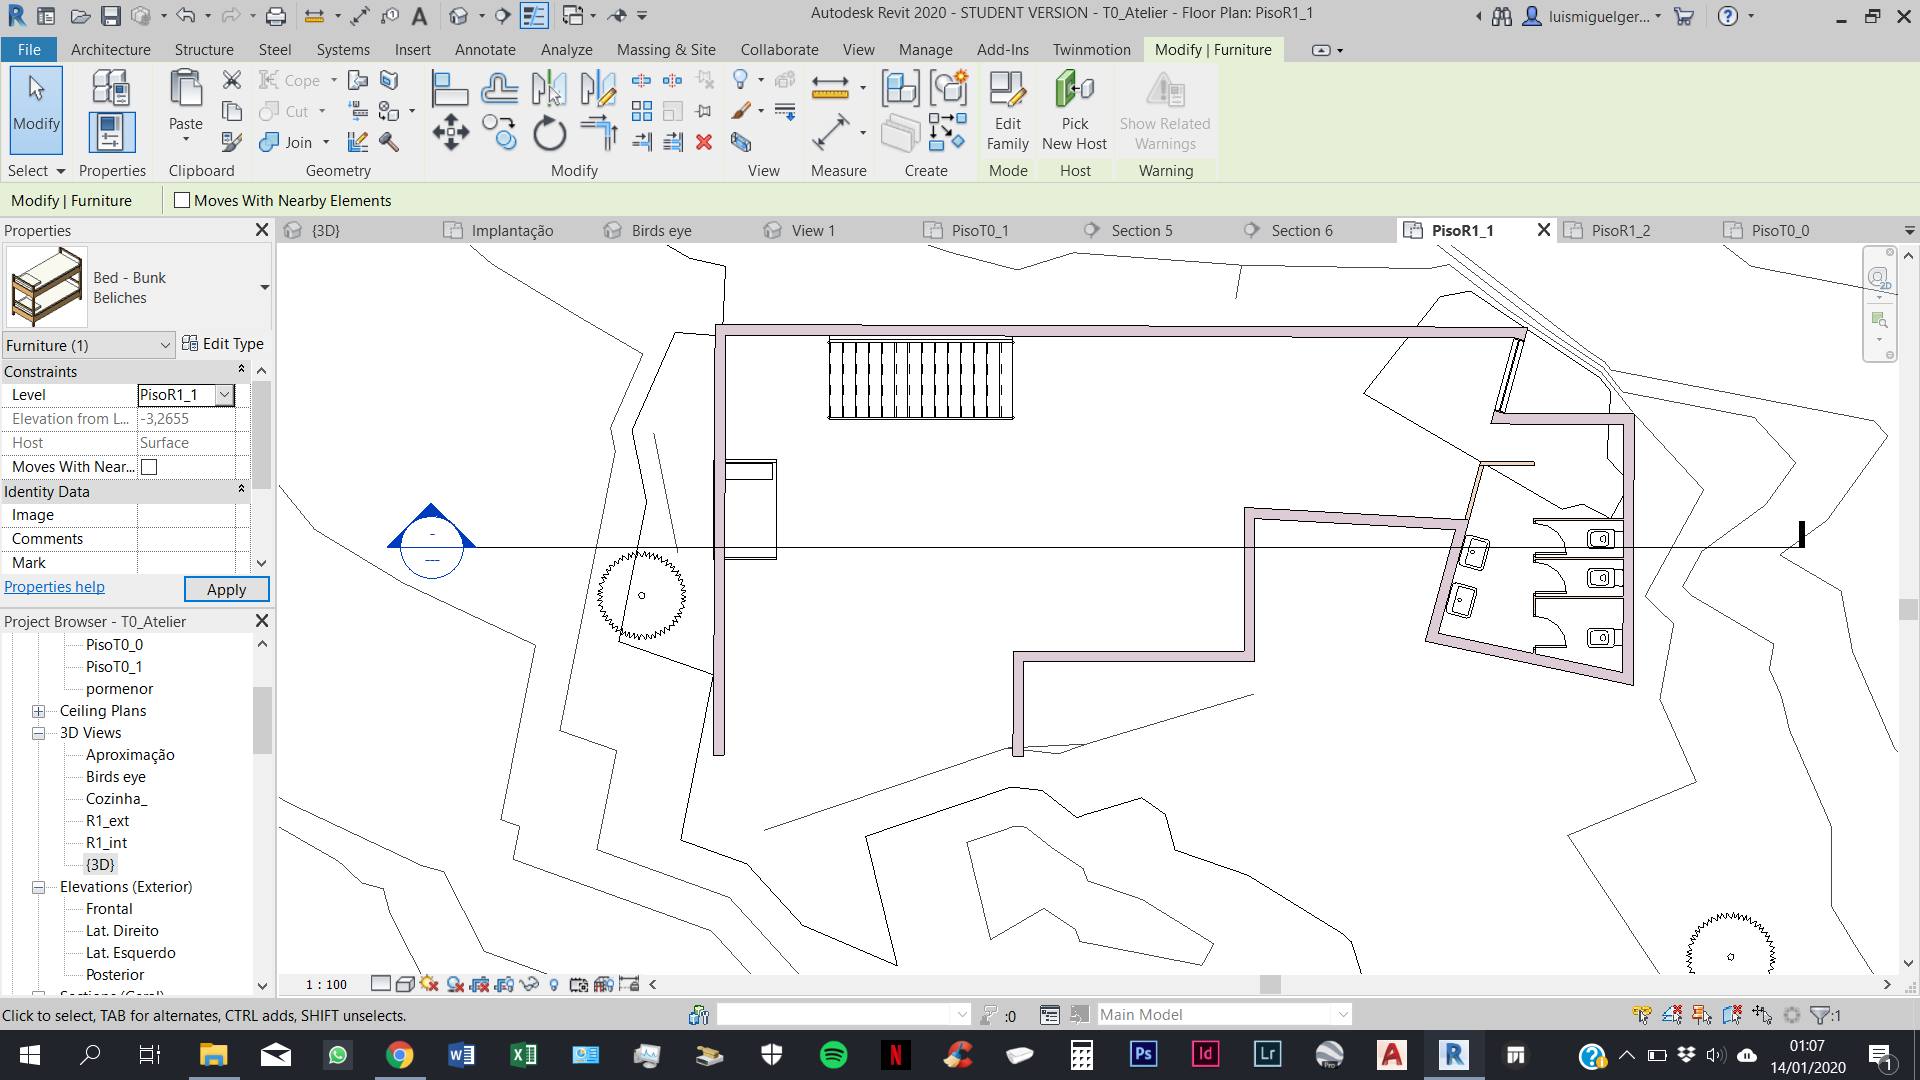The image size is (1920, 1080).
Task: Select the Move tool icon
Action: coord(450,132)
